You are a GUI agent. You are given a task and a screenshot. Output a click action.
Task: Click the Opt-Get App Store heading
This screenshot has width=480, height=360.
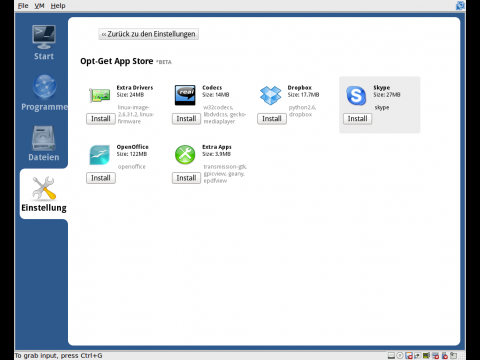[x=117, y=61]
